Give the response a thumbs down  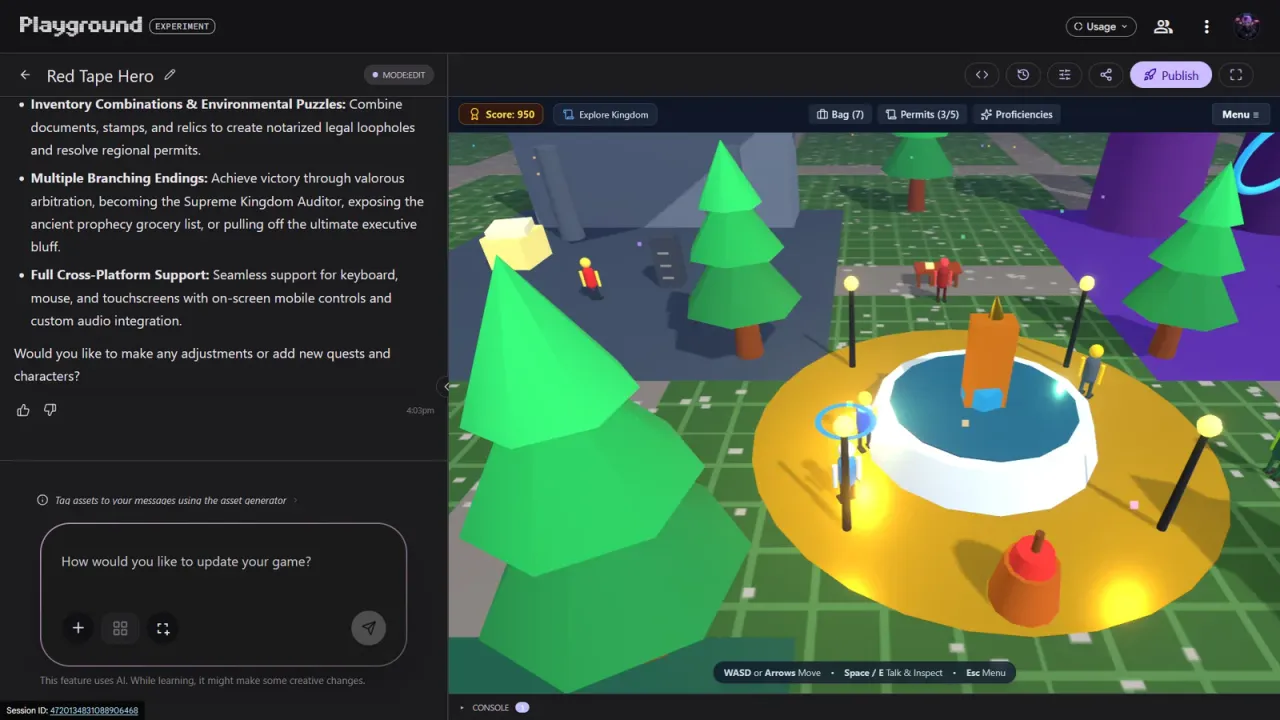(x=50, y=410)
